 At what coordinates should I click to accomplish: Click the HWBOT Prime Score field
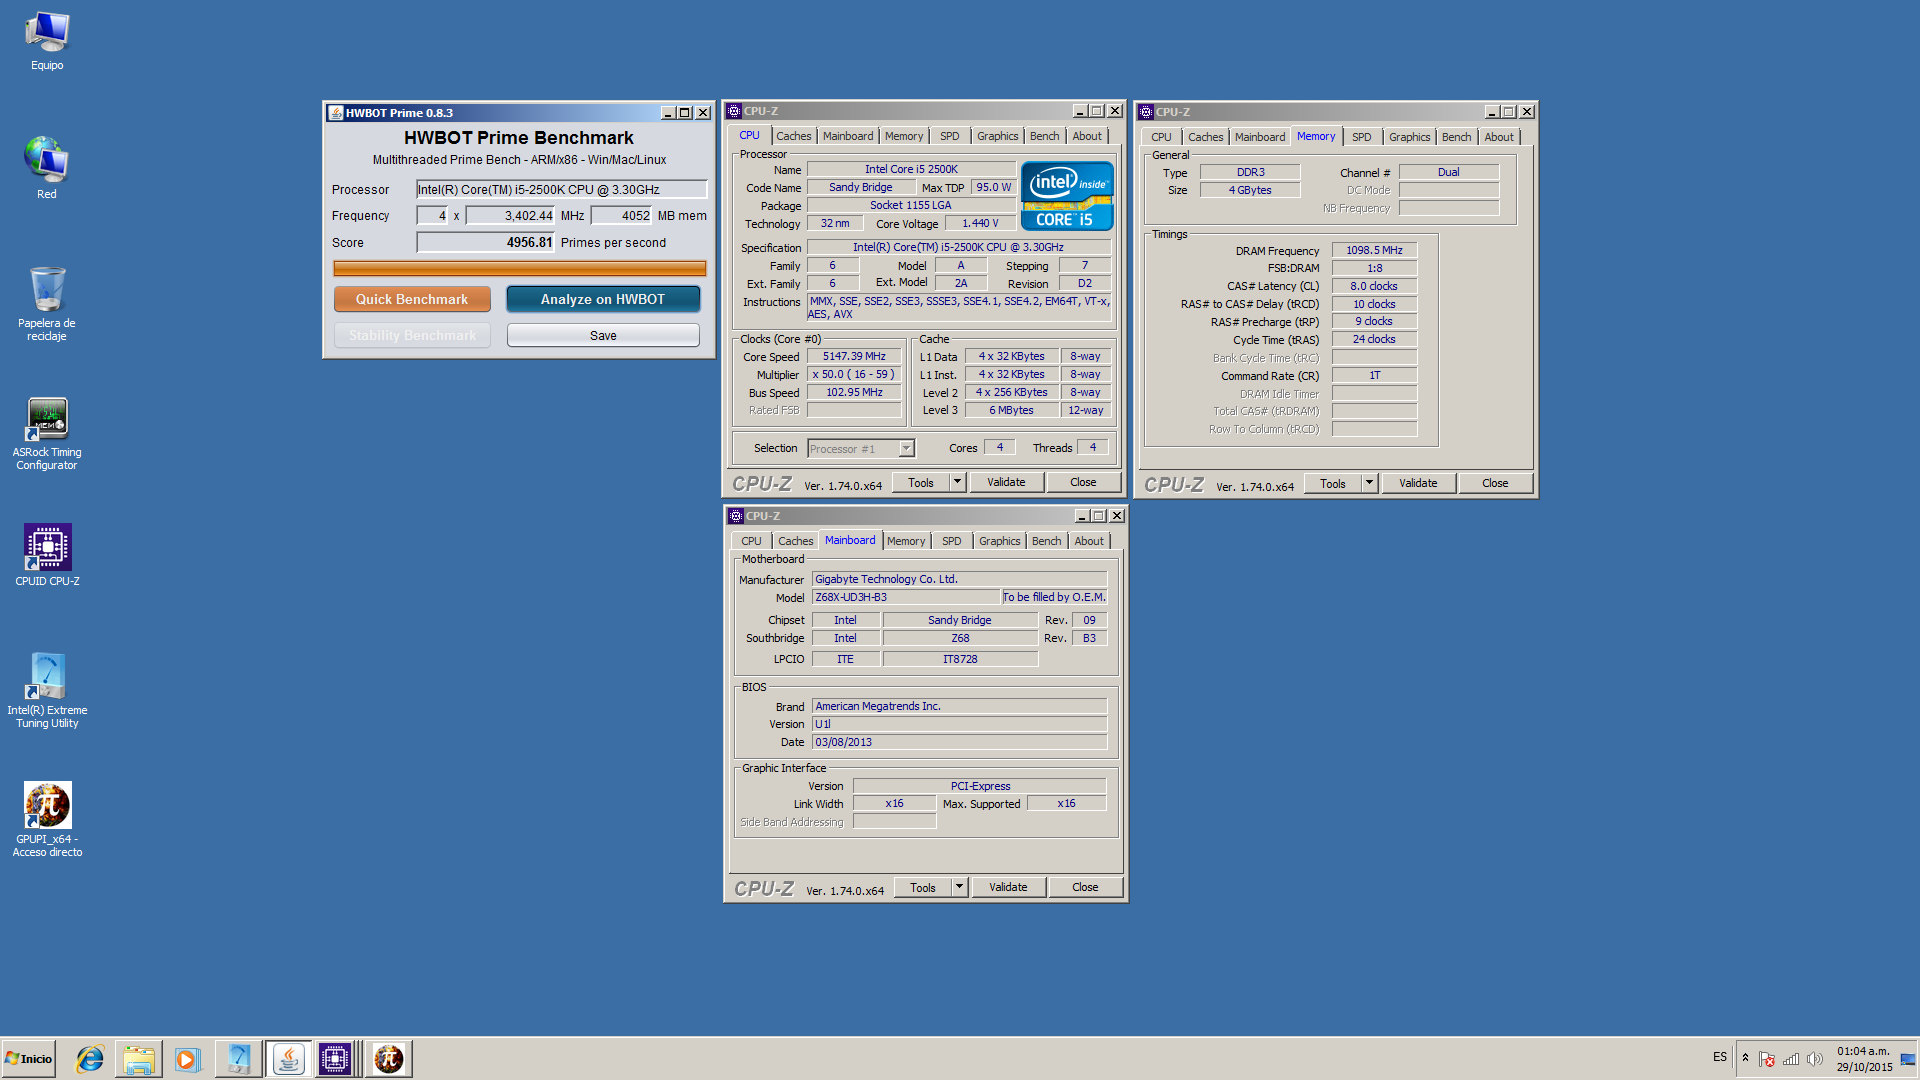coord(486,242)
